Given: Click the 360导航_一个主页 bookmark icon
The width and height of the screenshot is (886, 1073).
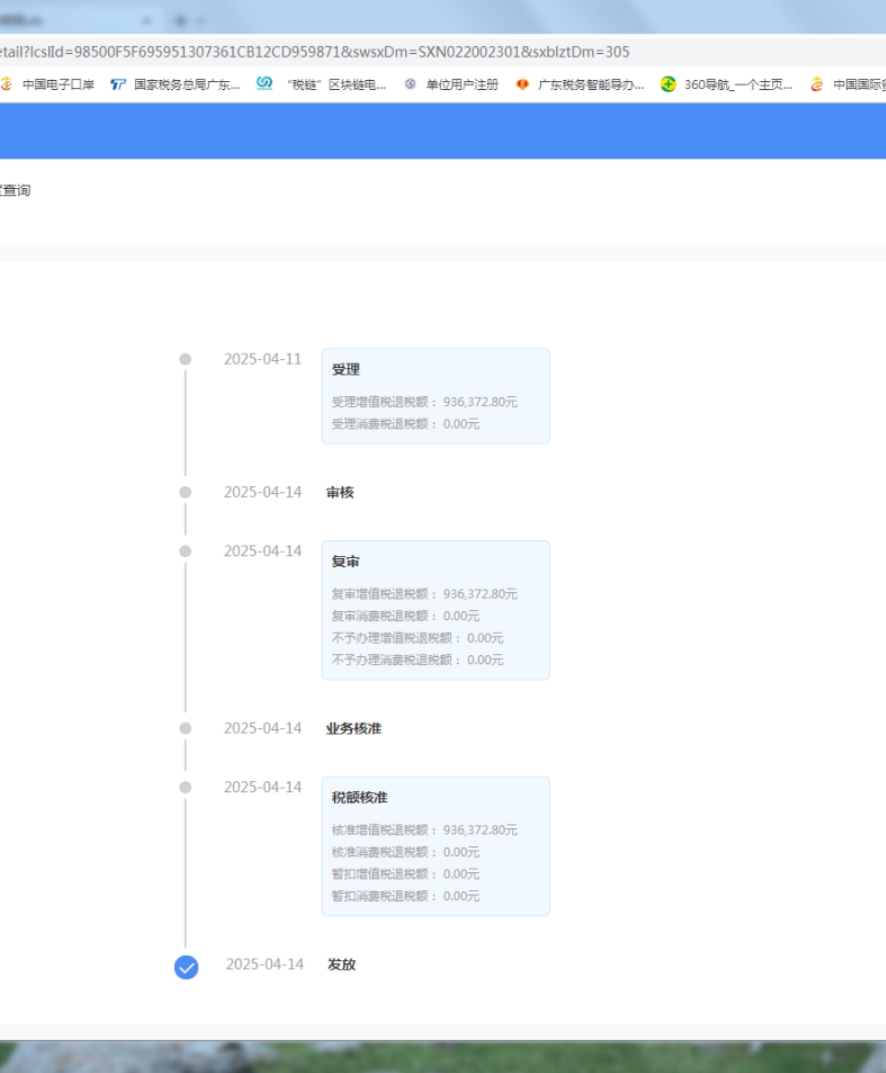Looking at the screenshot, I should pyautogui.click(x=666, y=84).
